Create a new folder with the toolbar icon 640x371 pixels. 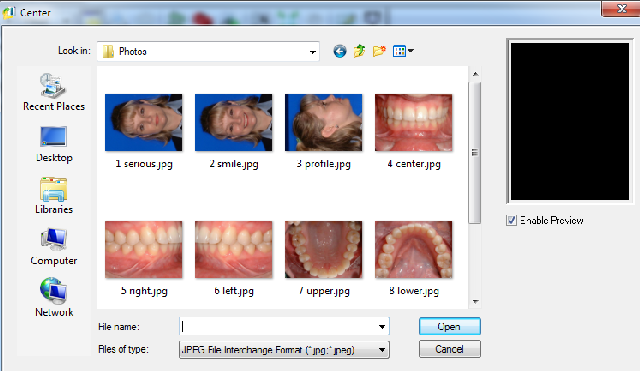coord(379,51)
